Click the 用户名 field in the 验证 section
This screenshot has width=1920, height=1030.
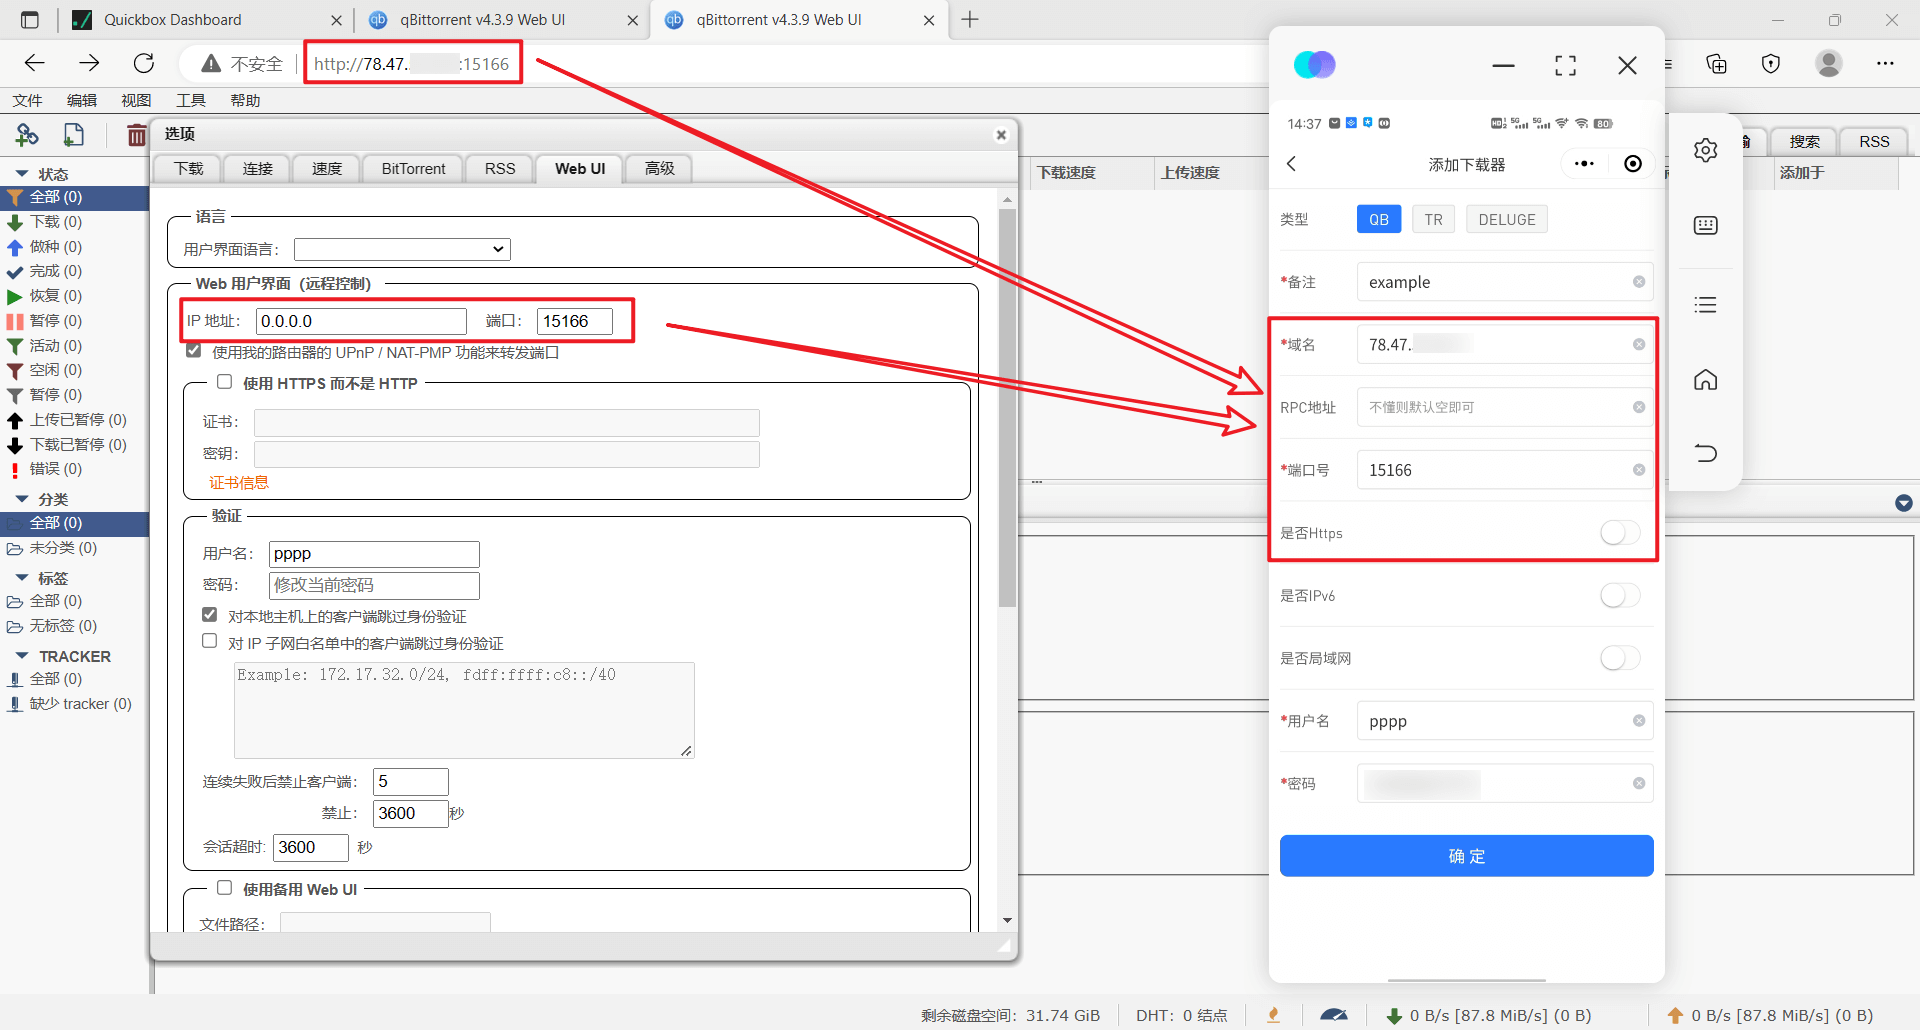tap(374, 554)
